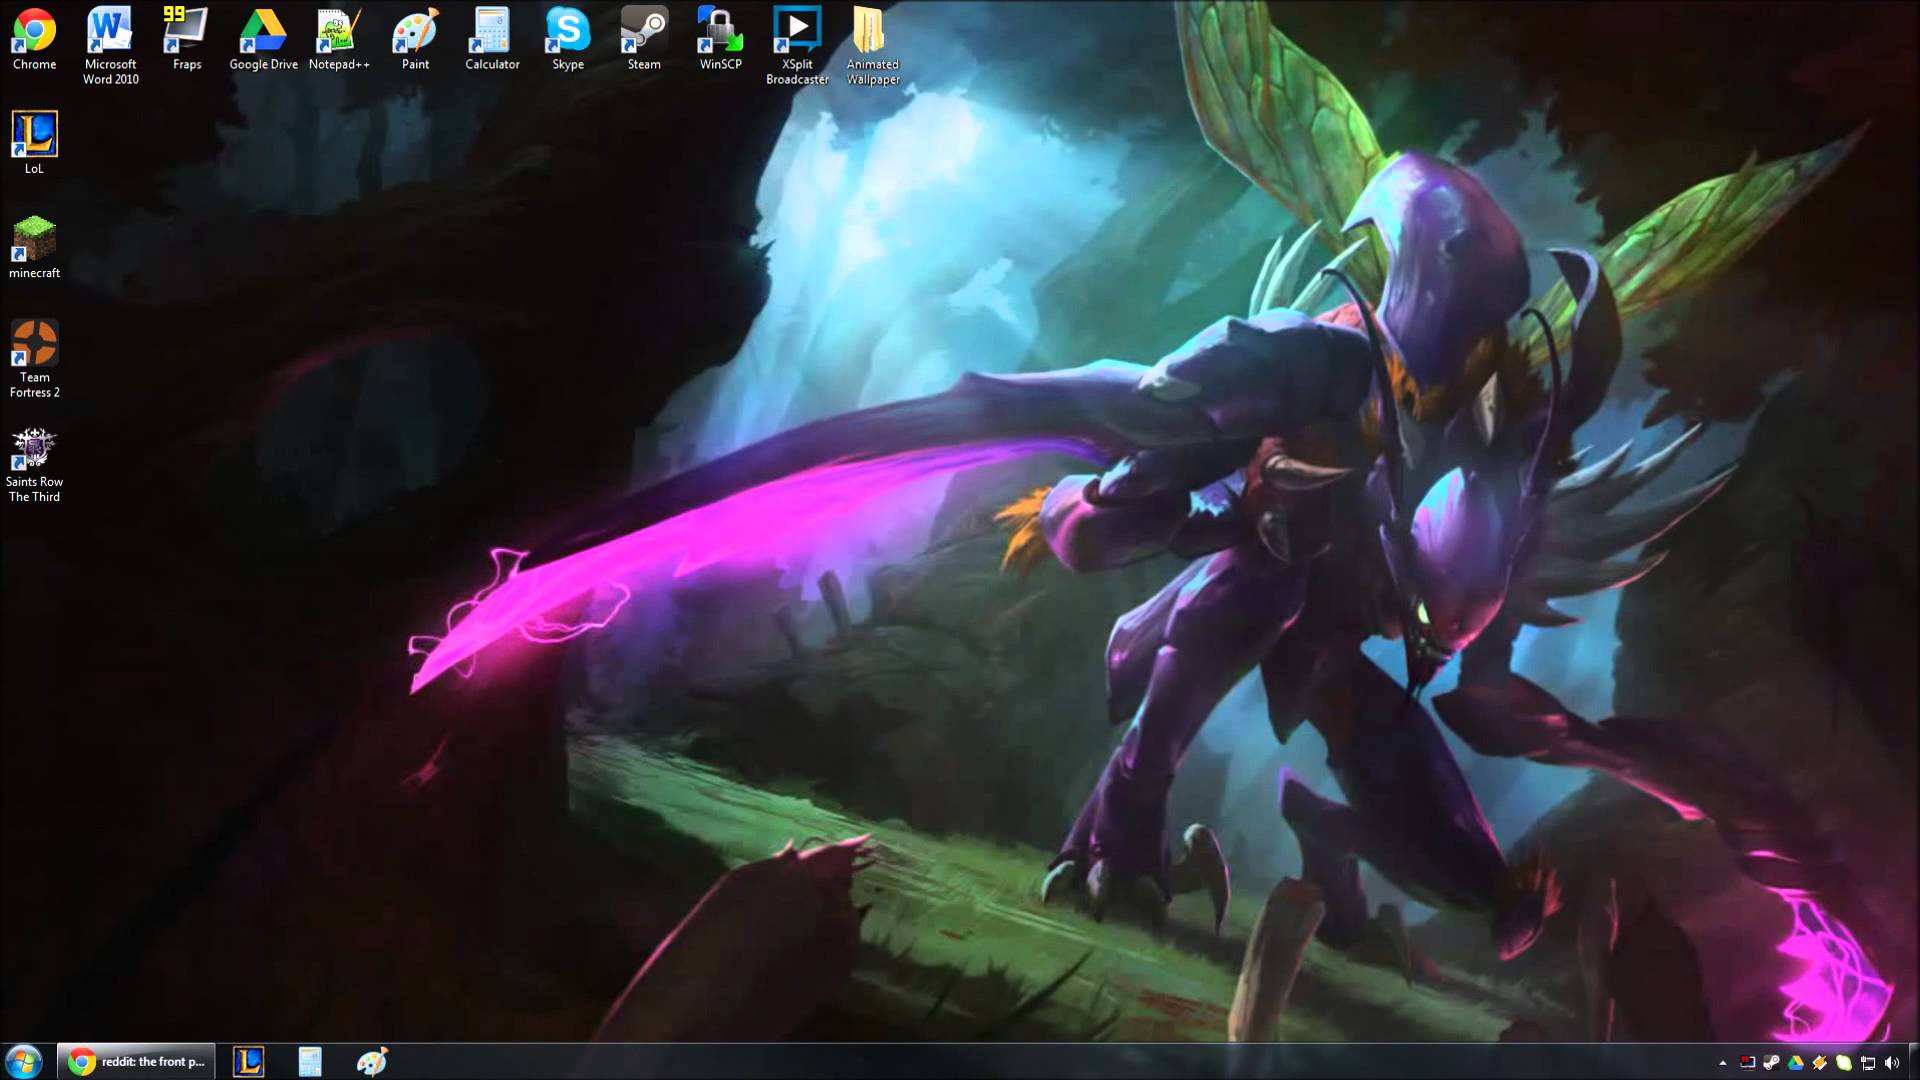Switch to the reddit Chrome window on the taskbar
This screenshot has height=1080, width=1920.
(x=137, y=1062)
